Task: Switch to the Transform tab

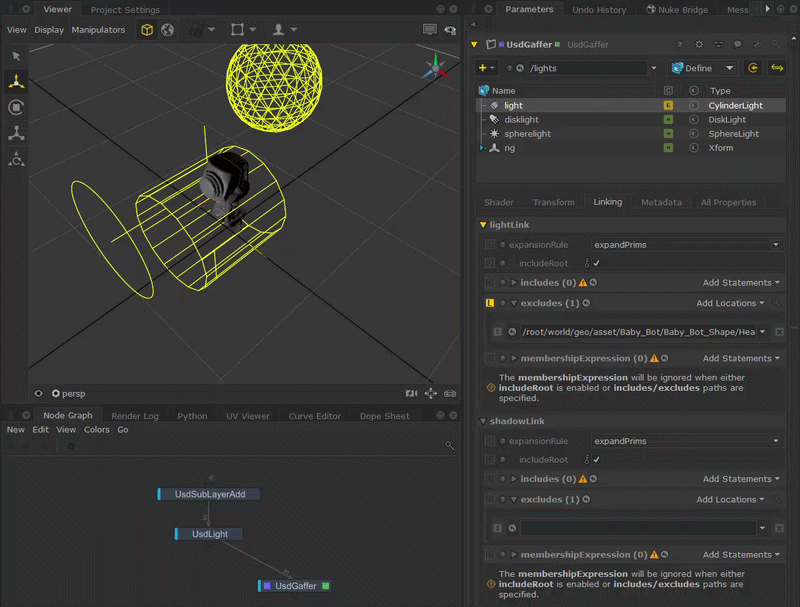Action: [554, 203]
